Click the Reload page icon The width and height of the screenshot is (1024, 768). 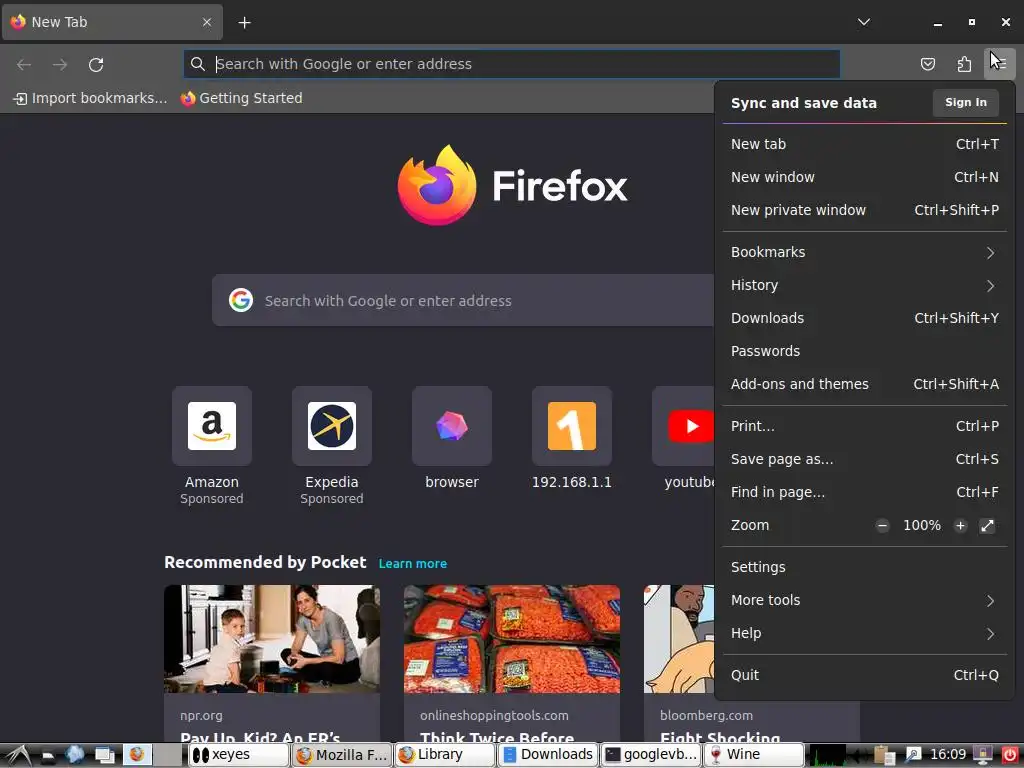(96, 65)
